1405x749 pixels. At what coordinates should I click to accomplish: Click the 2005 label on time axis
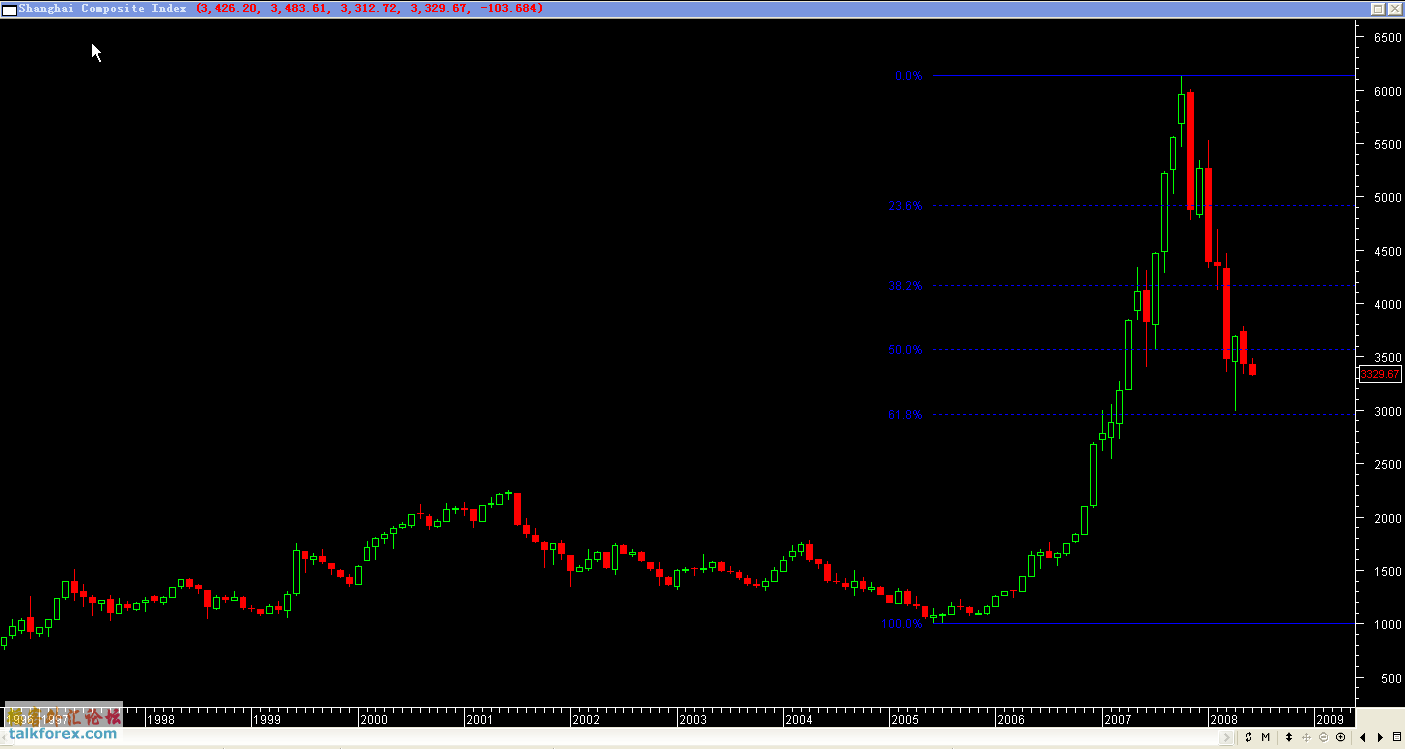(x=905, y=719)
